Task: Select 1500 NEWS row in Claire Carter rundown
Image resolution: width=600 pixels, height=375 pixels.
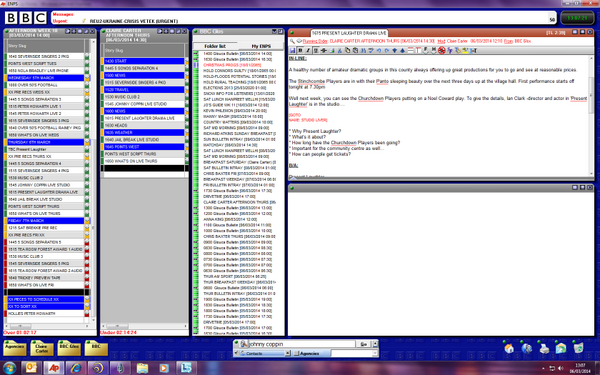Action: click(145, 75)
